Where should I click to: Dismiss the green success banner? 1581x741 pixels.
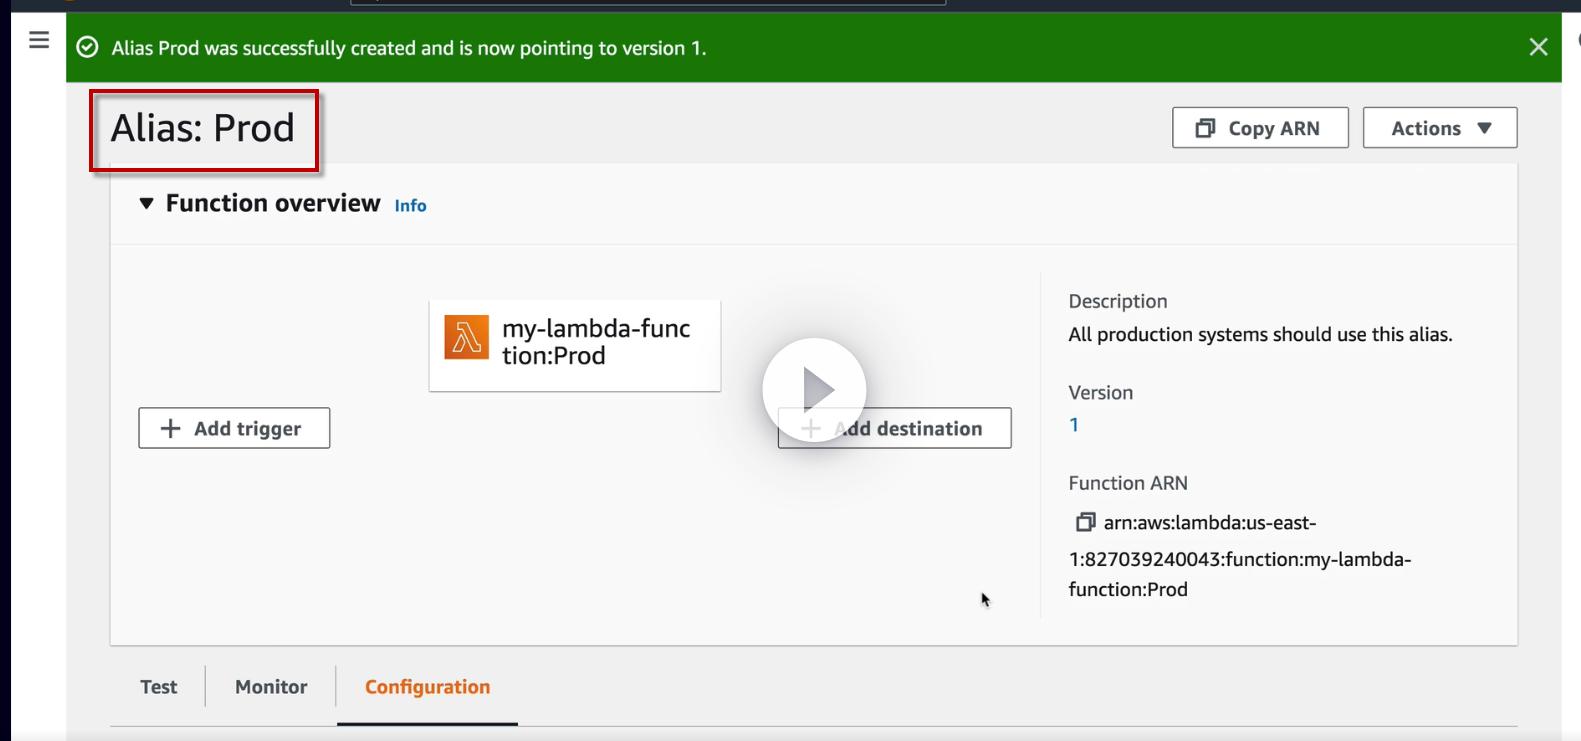pyautogui.click(x=1538, y=47)
